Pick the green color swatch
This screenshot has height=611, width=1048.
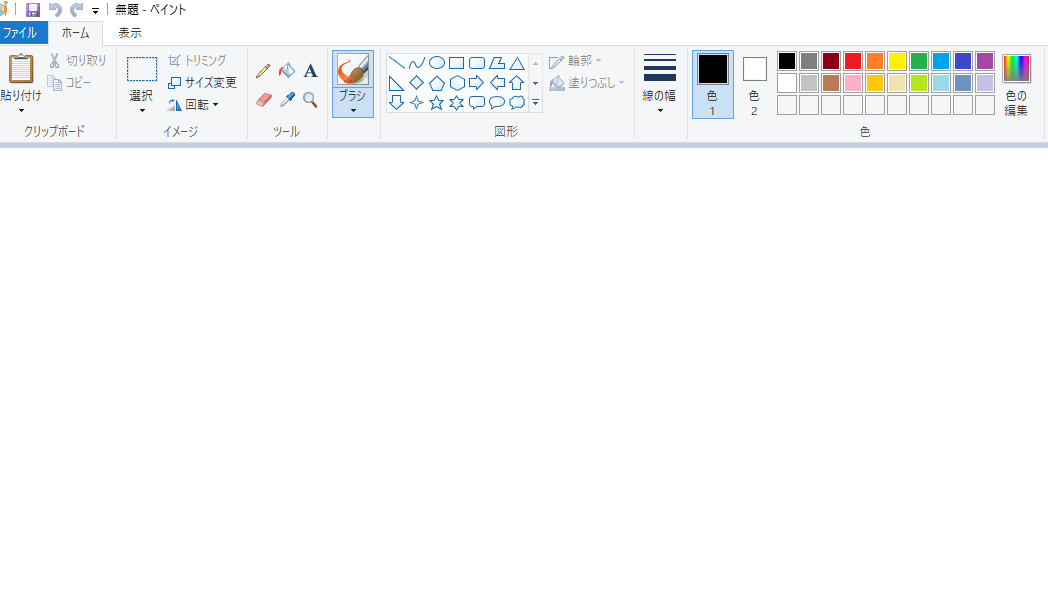click(x=919, y=61)
